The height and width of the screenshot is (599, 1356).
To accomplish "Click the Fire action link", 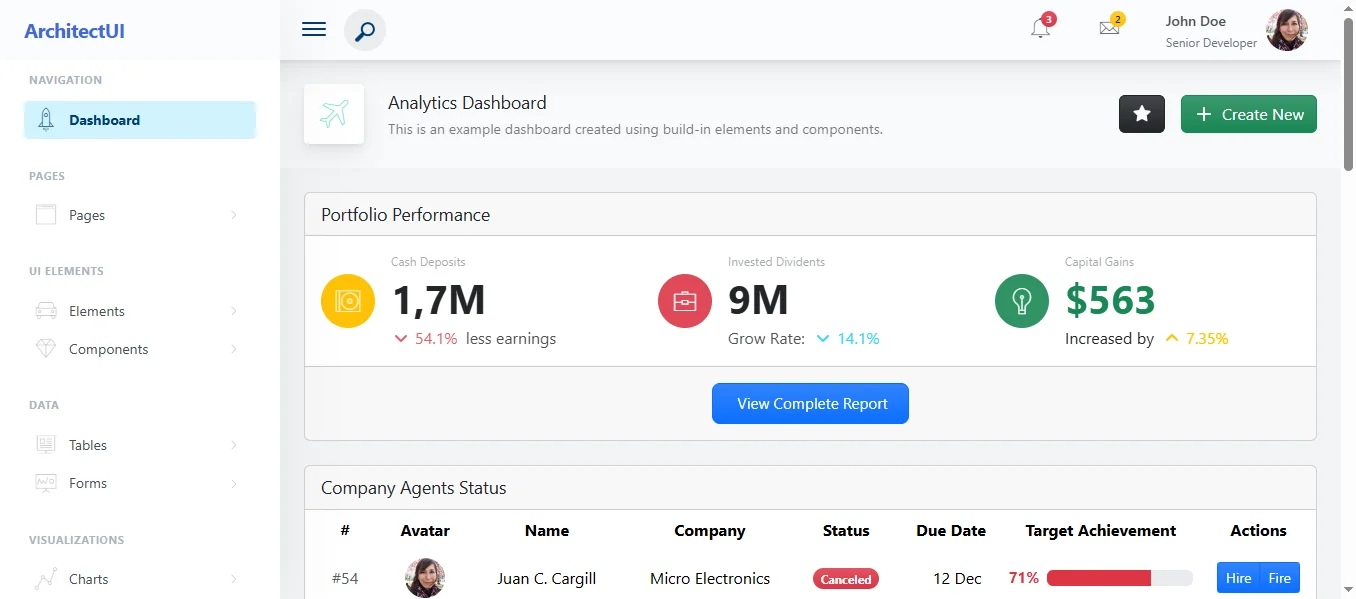I will [x=1280, y=577].
